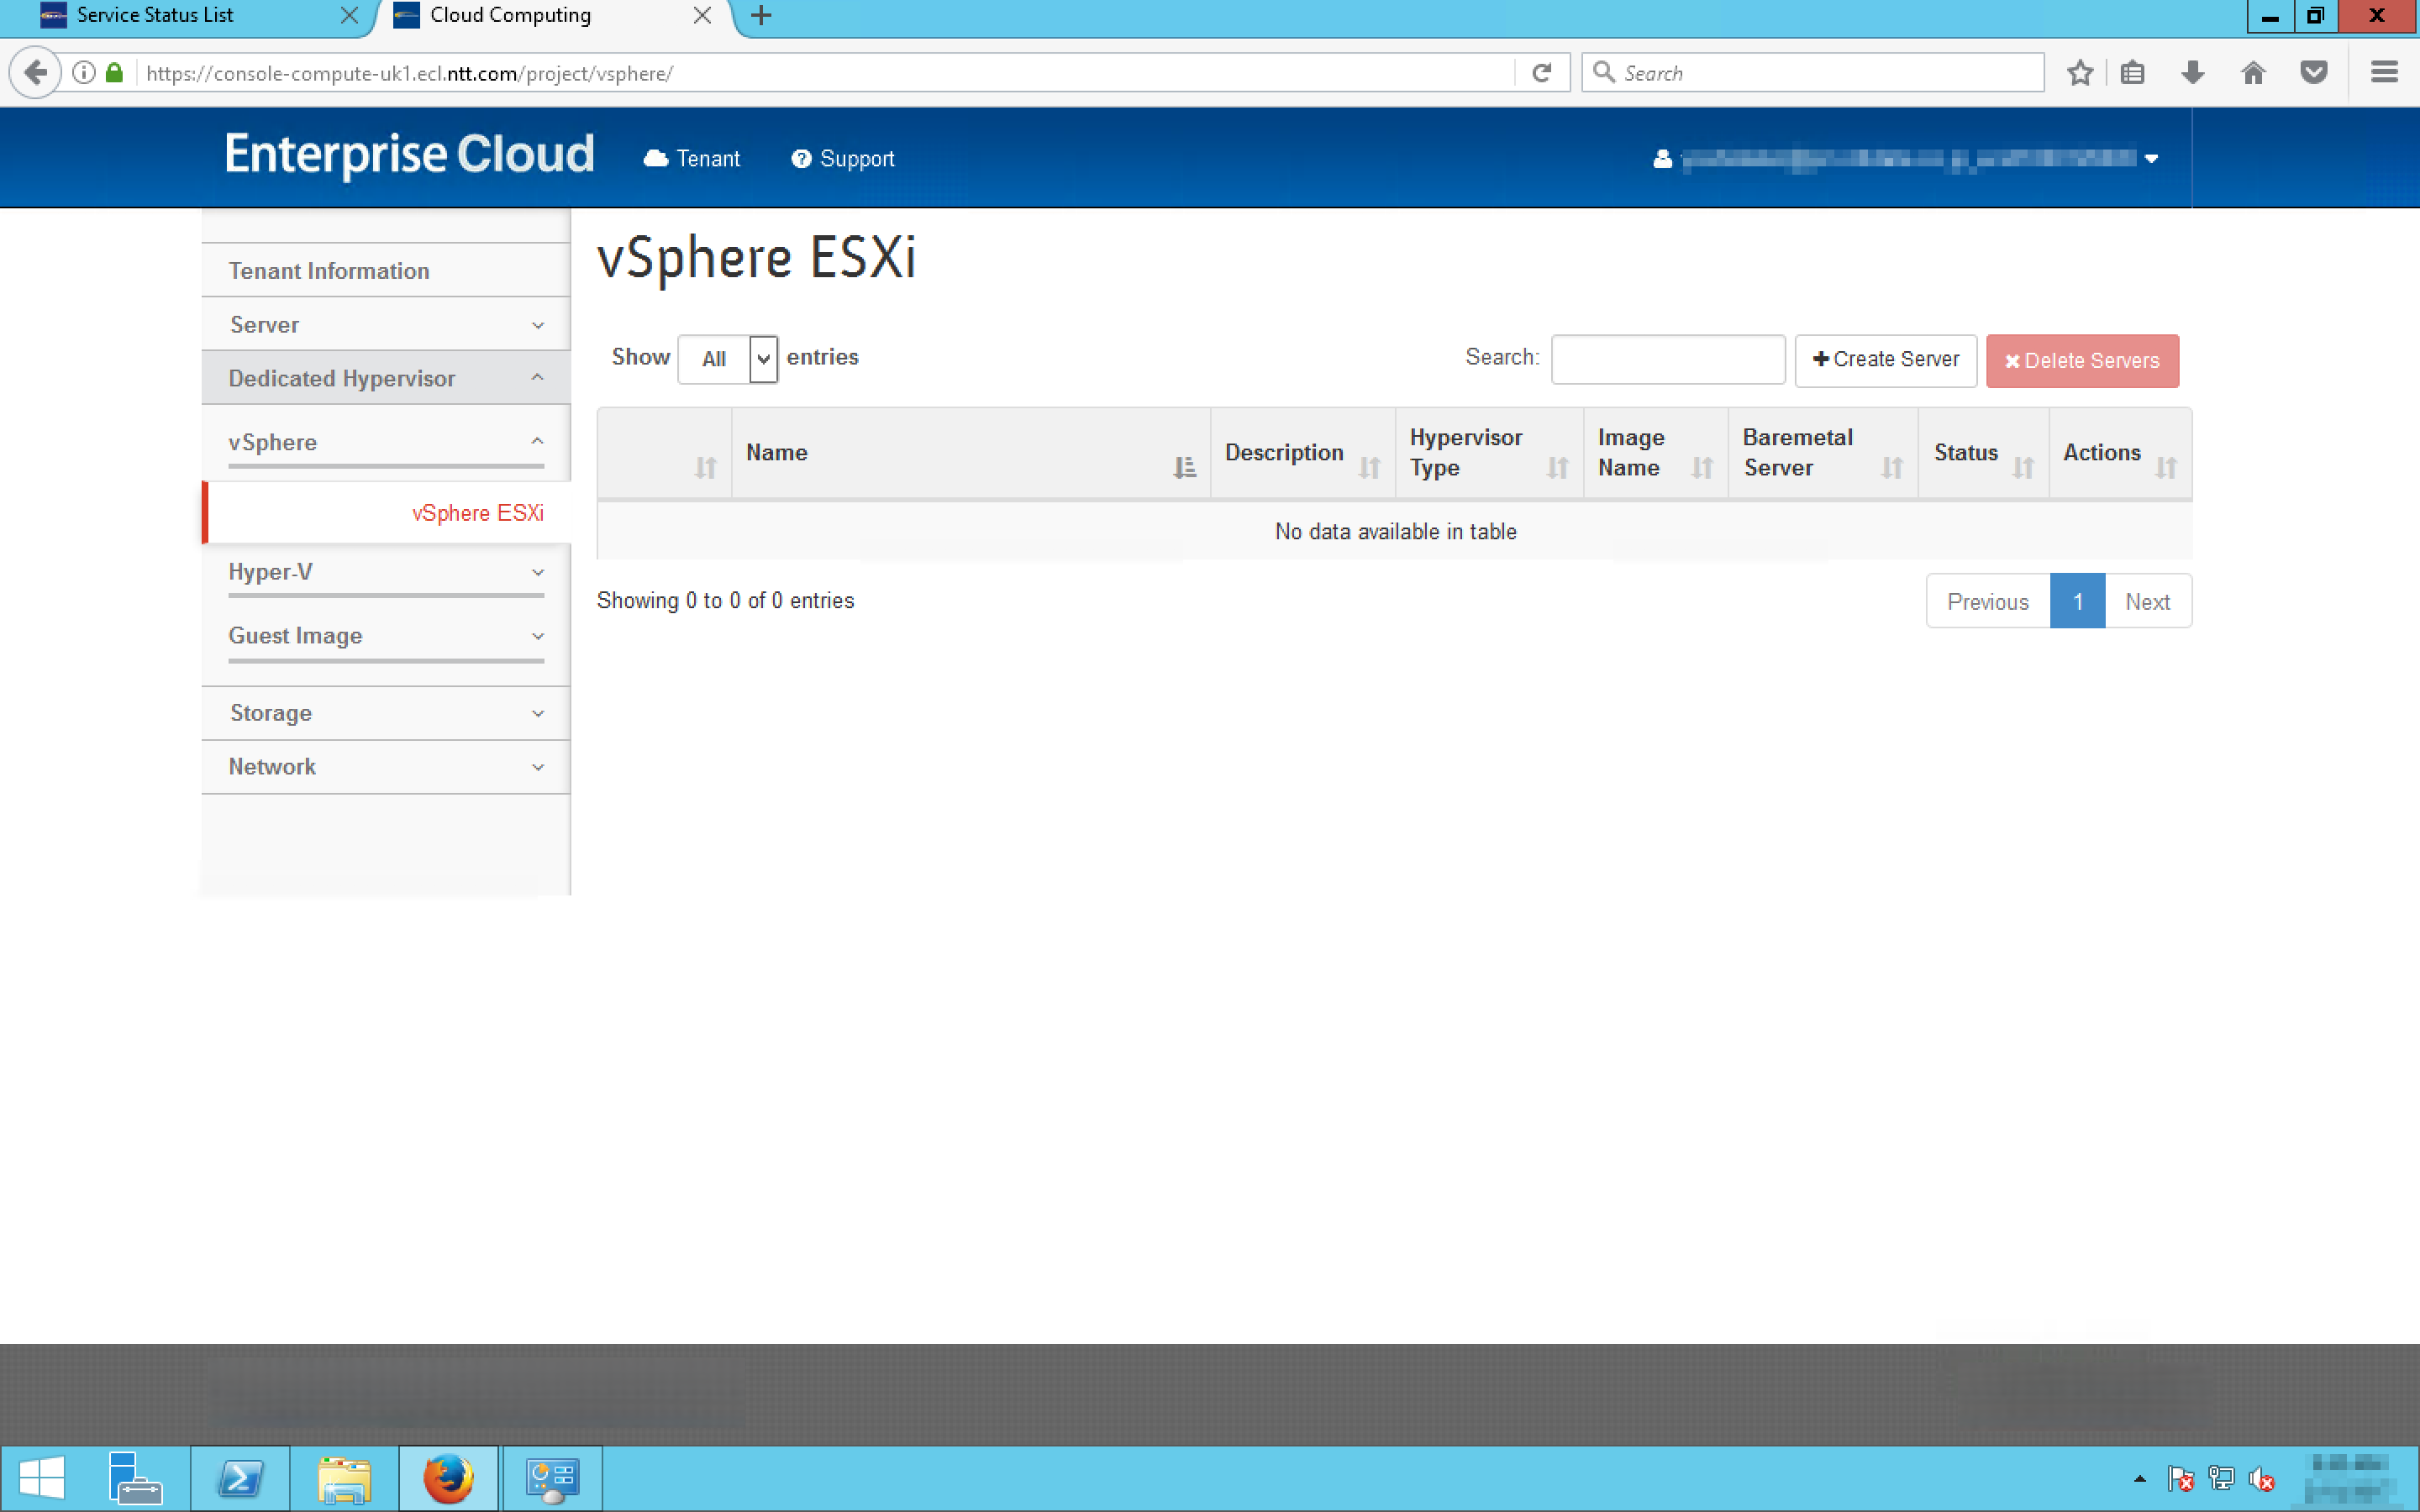Open the Show entries dropdown
Viewport: 2420px width, 1512px height.
[727, 359]
